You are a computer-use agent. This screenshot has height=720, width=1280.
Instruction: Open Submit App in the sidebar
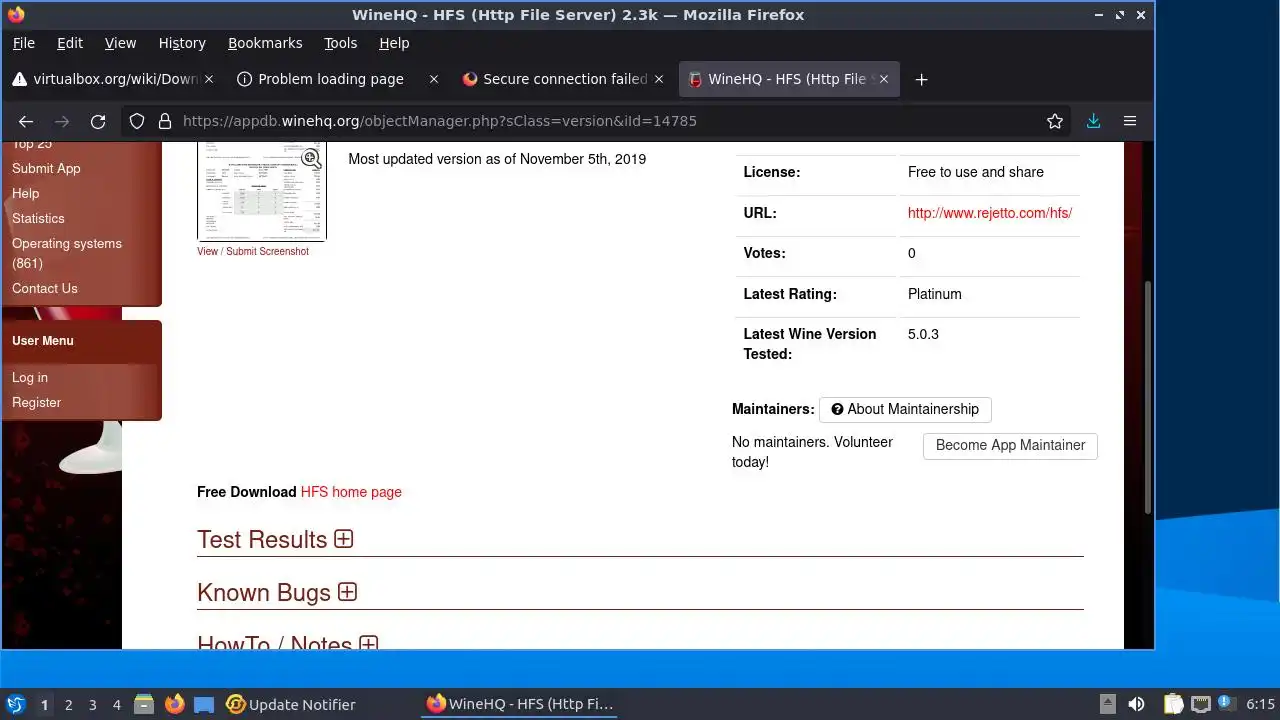tap(46, 168)
